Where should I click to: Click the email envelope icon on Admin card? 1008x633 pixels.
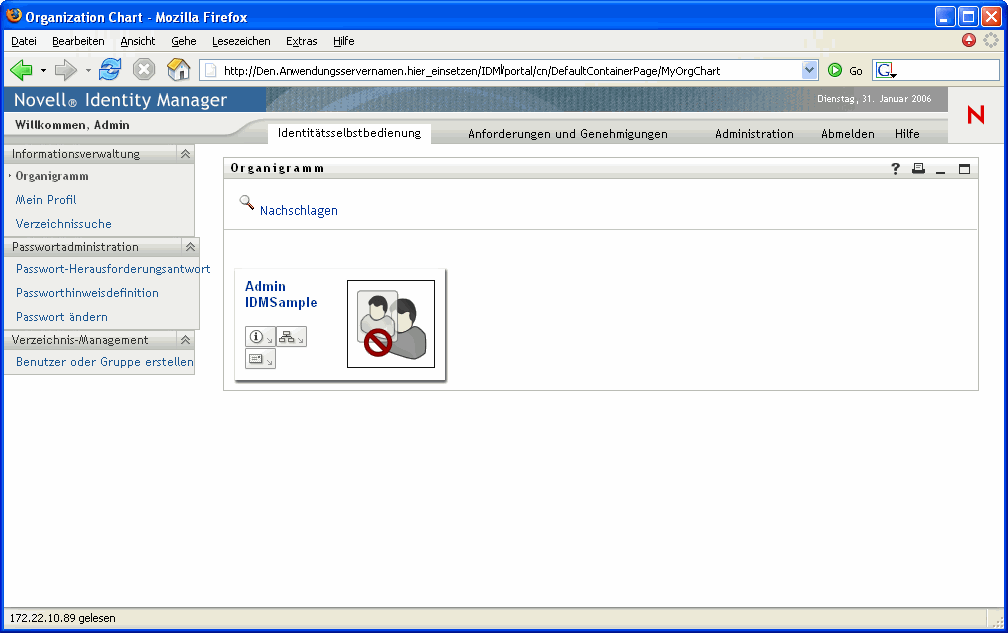pos(260,359)
